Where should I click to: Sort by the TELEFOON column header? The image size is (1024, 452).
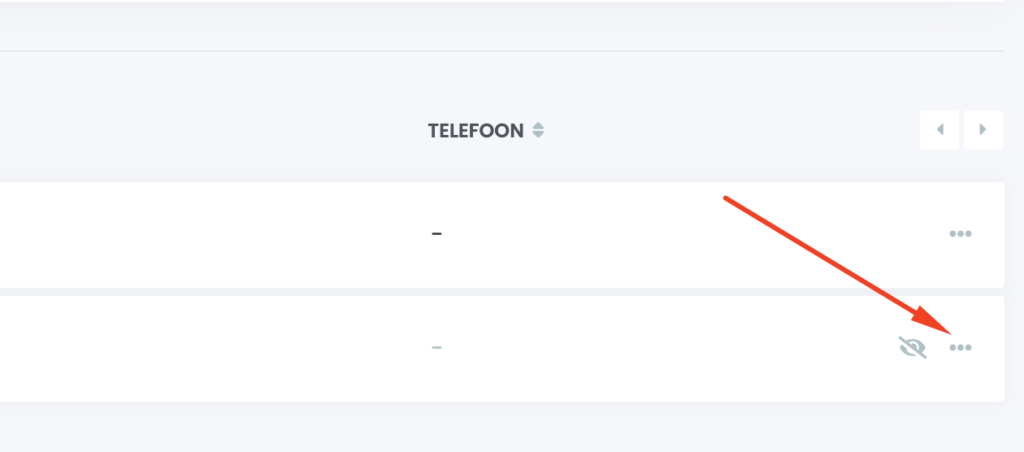[x=476, y=131]
